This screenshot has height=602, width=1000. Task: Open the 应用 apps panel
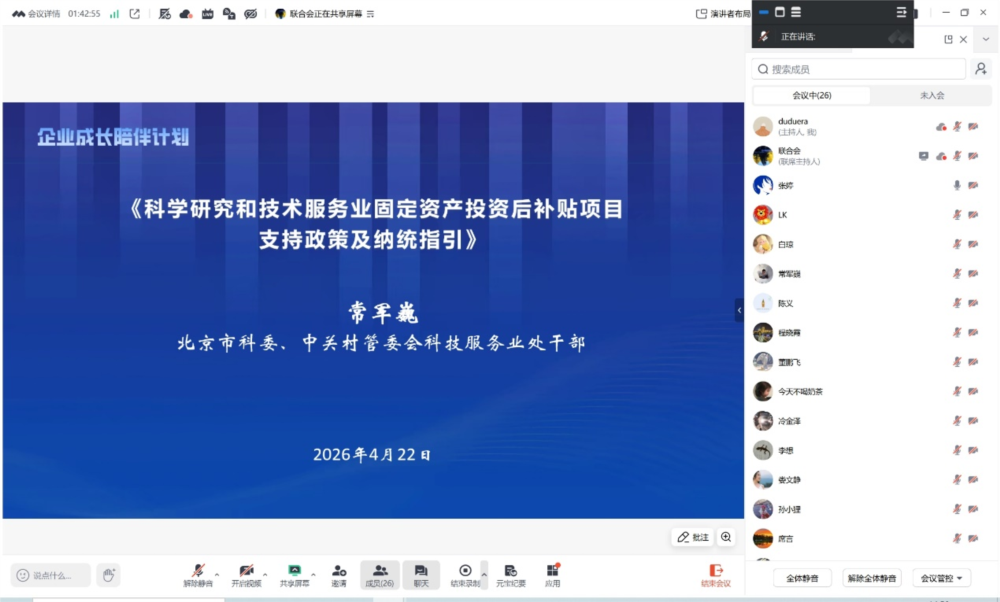(552, 570)
